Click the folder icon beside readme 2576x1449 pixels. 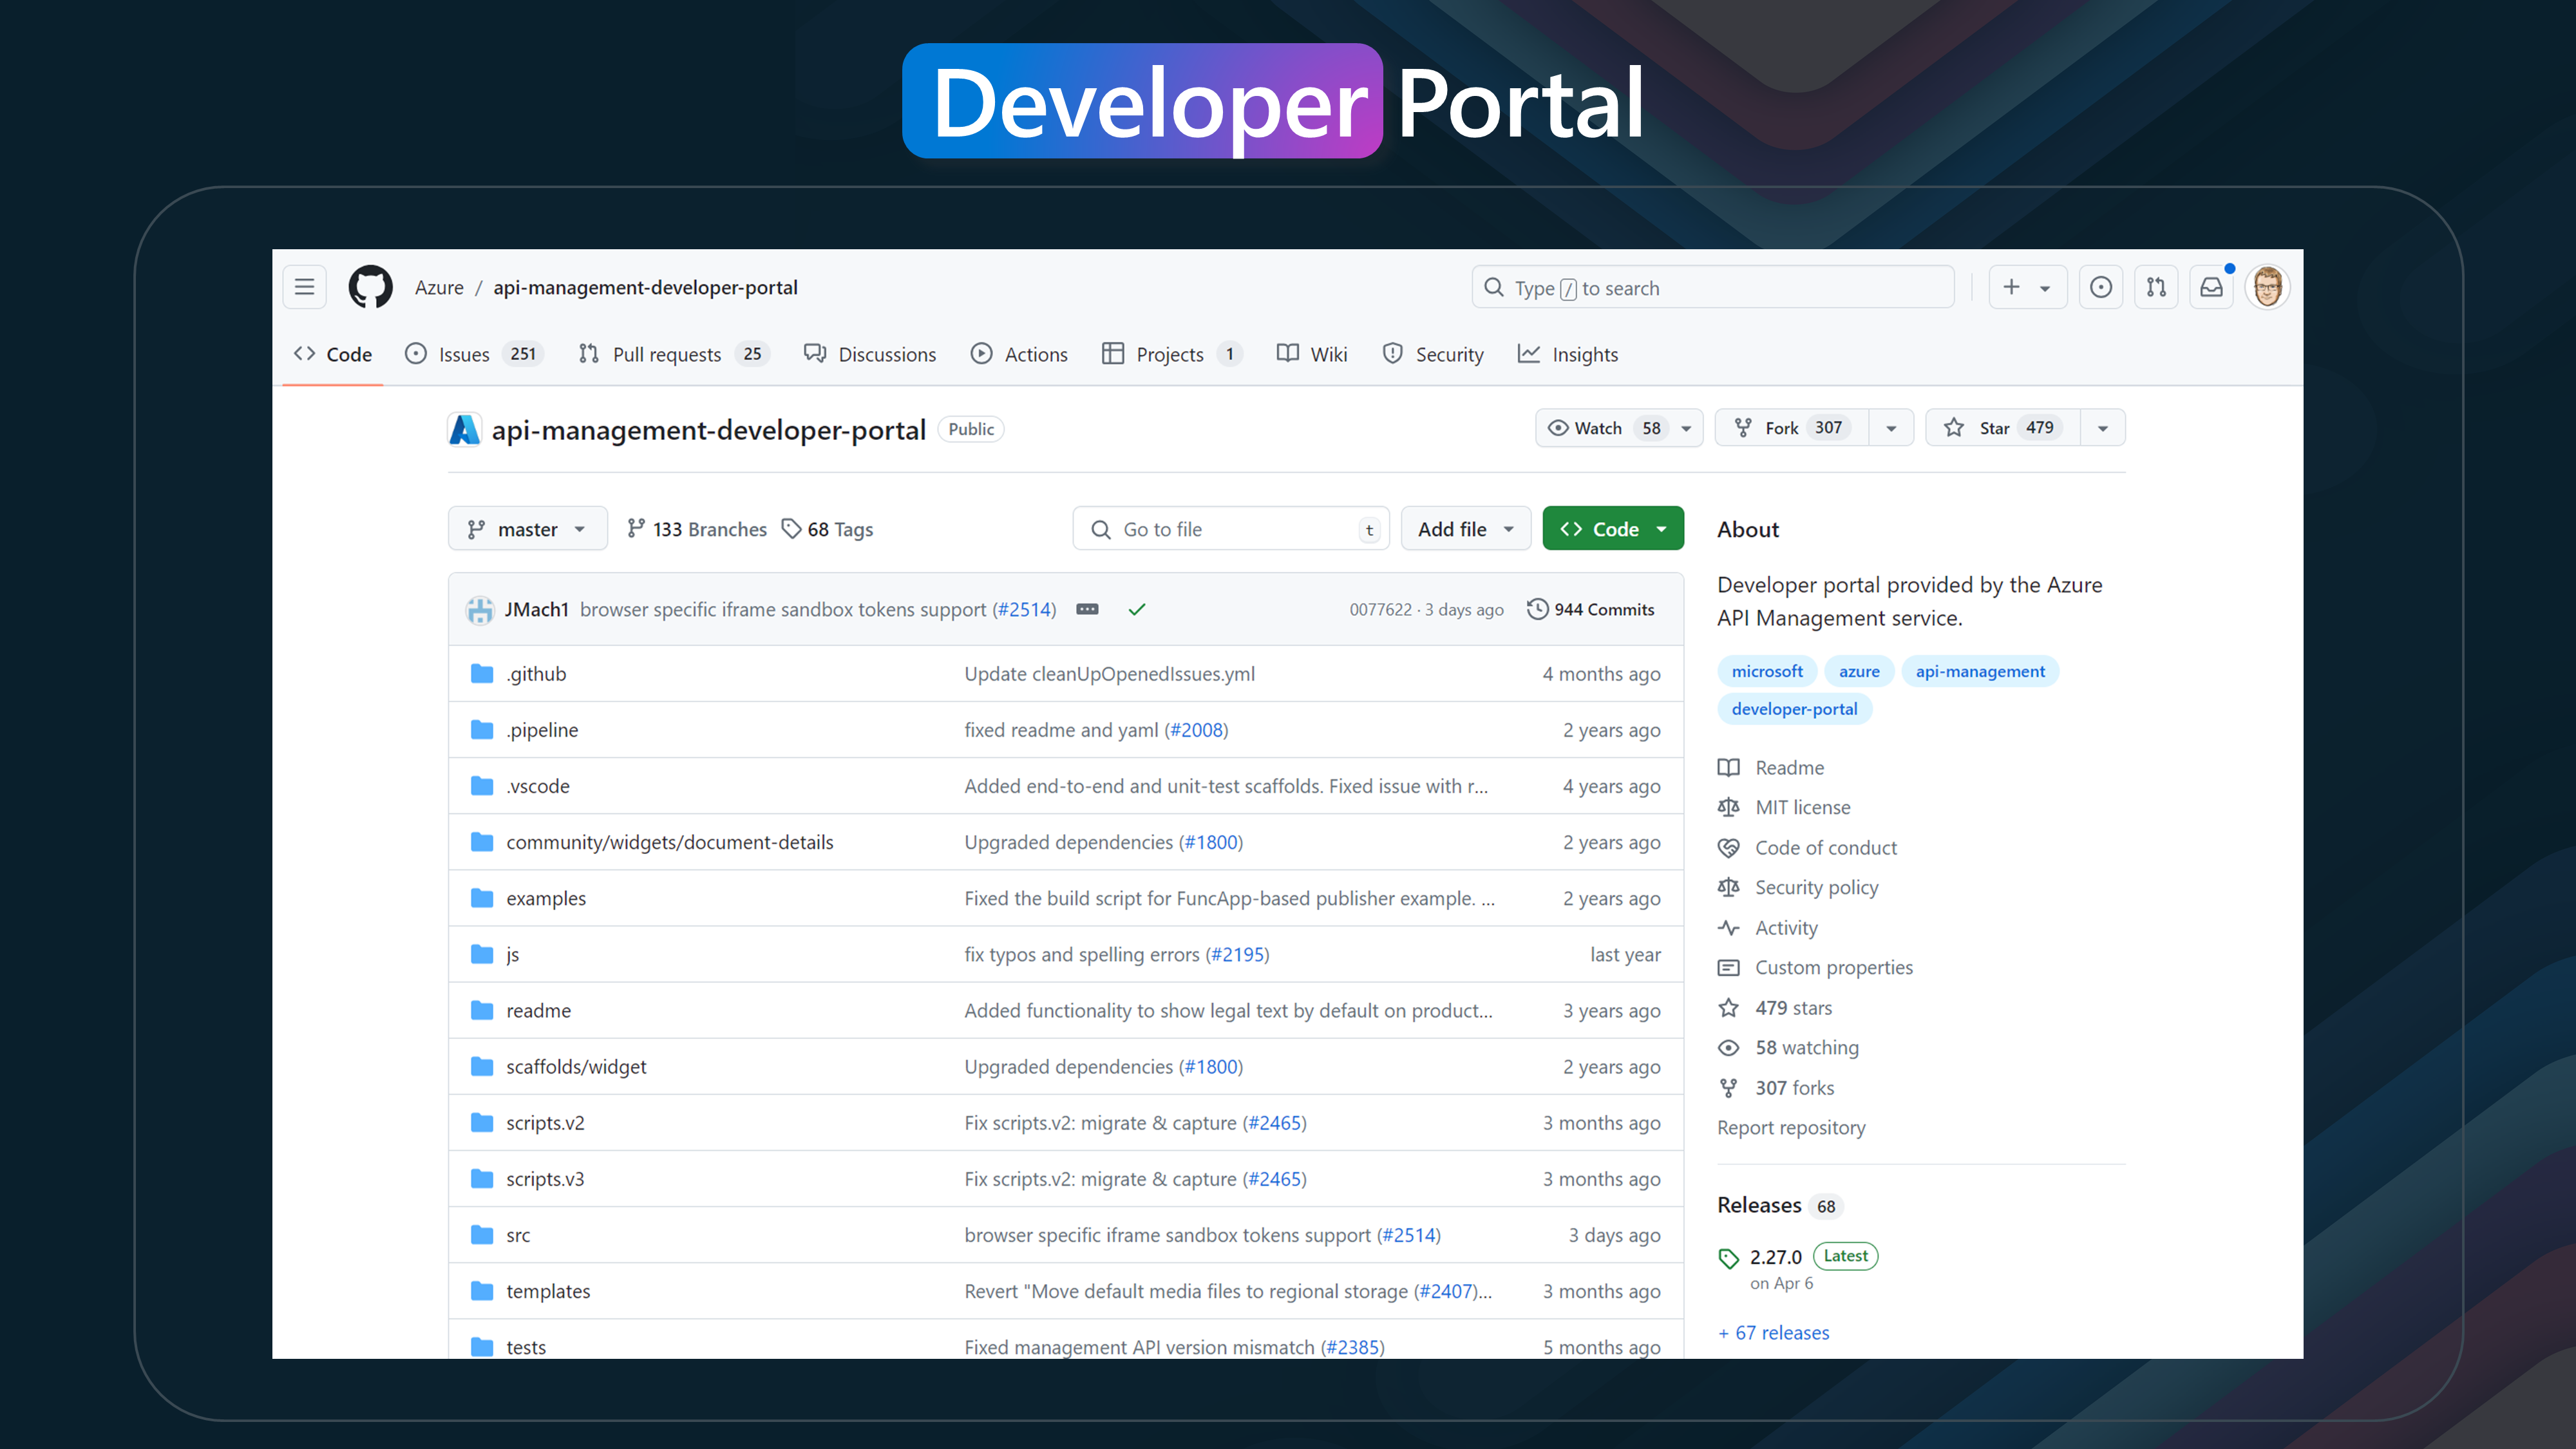pos(482,1010)
